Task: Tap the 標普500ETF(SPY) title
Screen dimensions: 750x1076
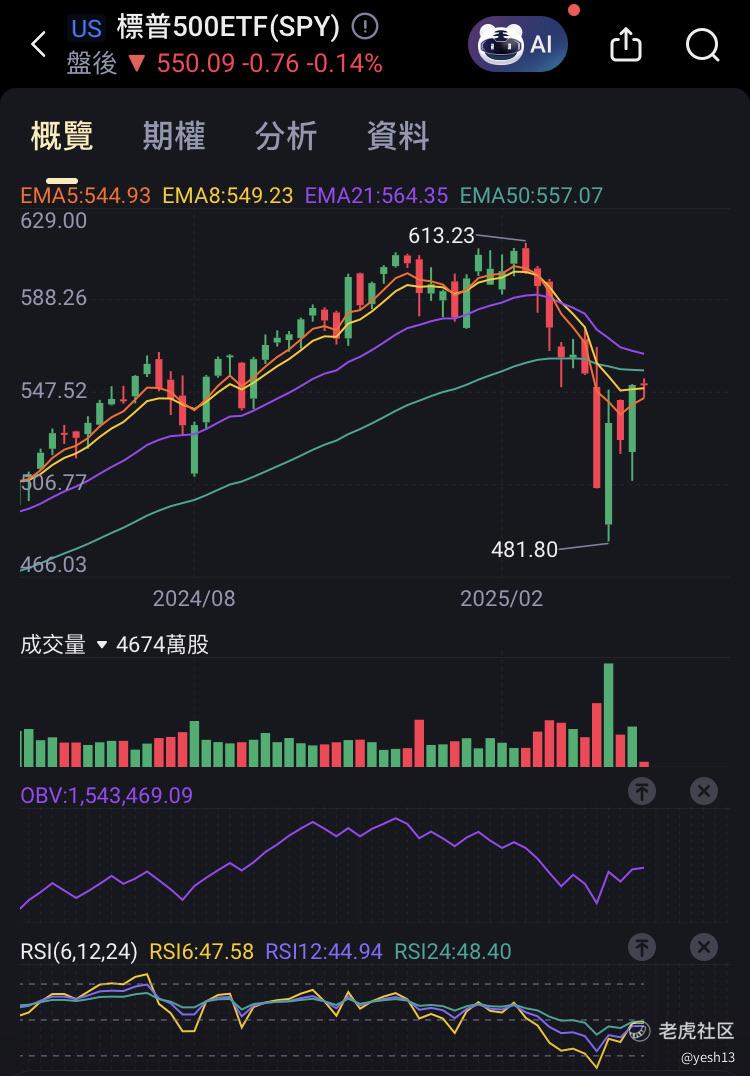Action: pyautogui.click(x=228, y=27)
